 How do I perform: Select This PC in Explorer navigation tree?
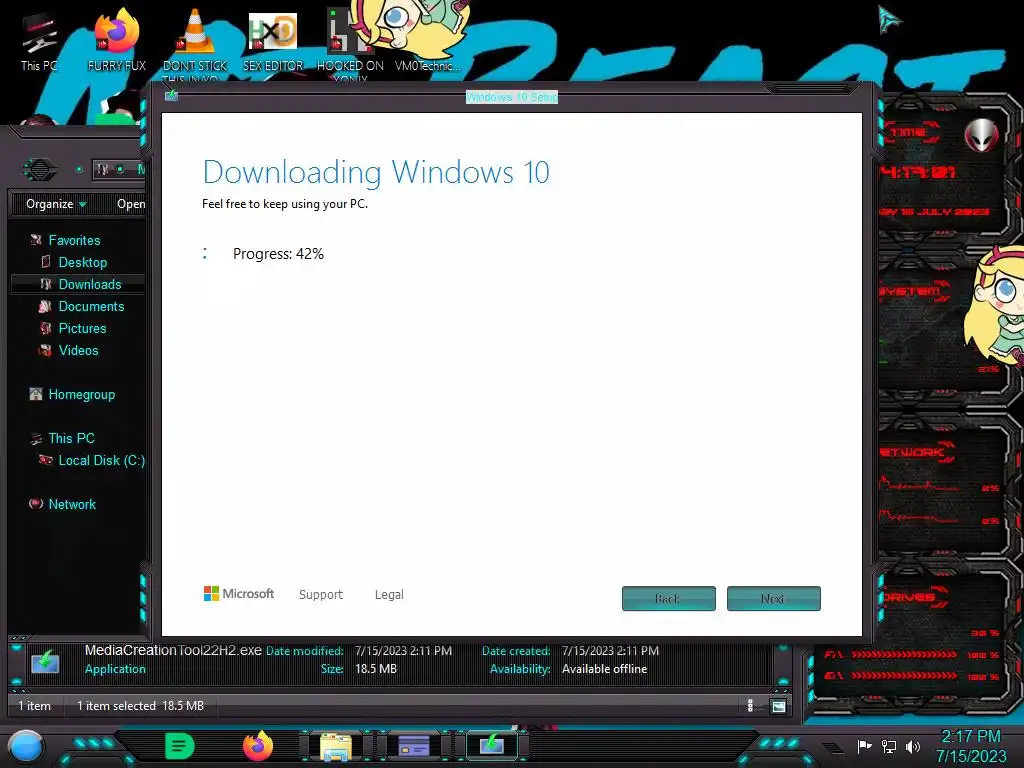(72, 438)
